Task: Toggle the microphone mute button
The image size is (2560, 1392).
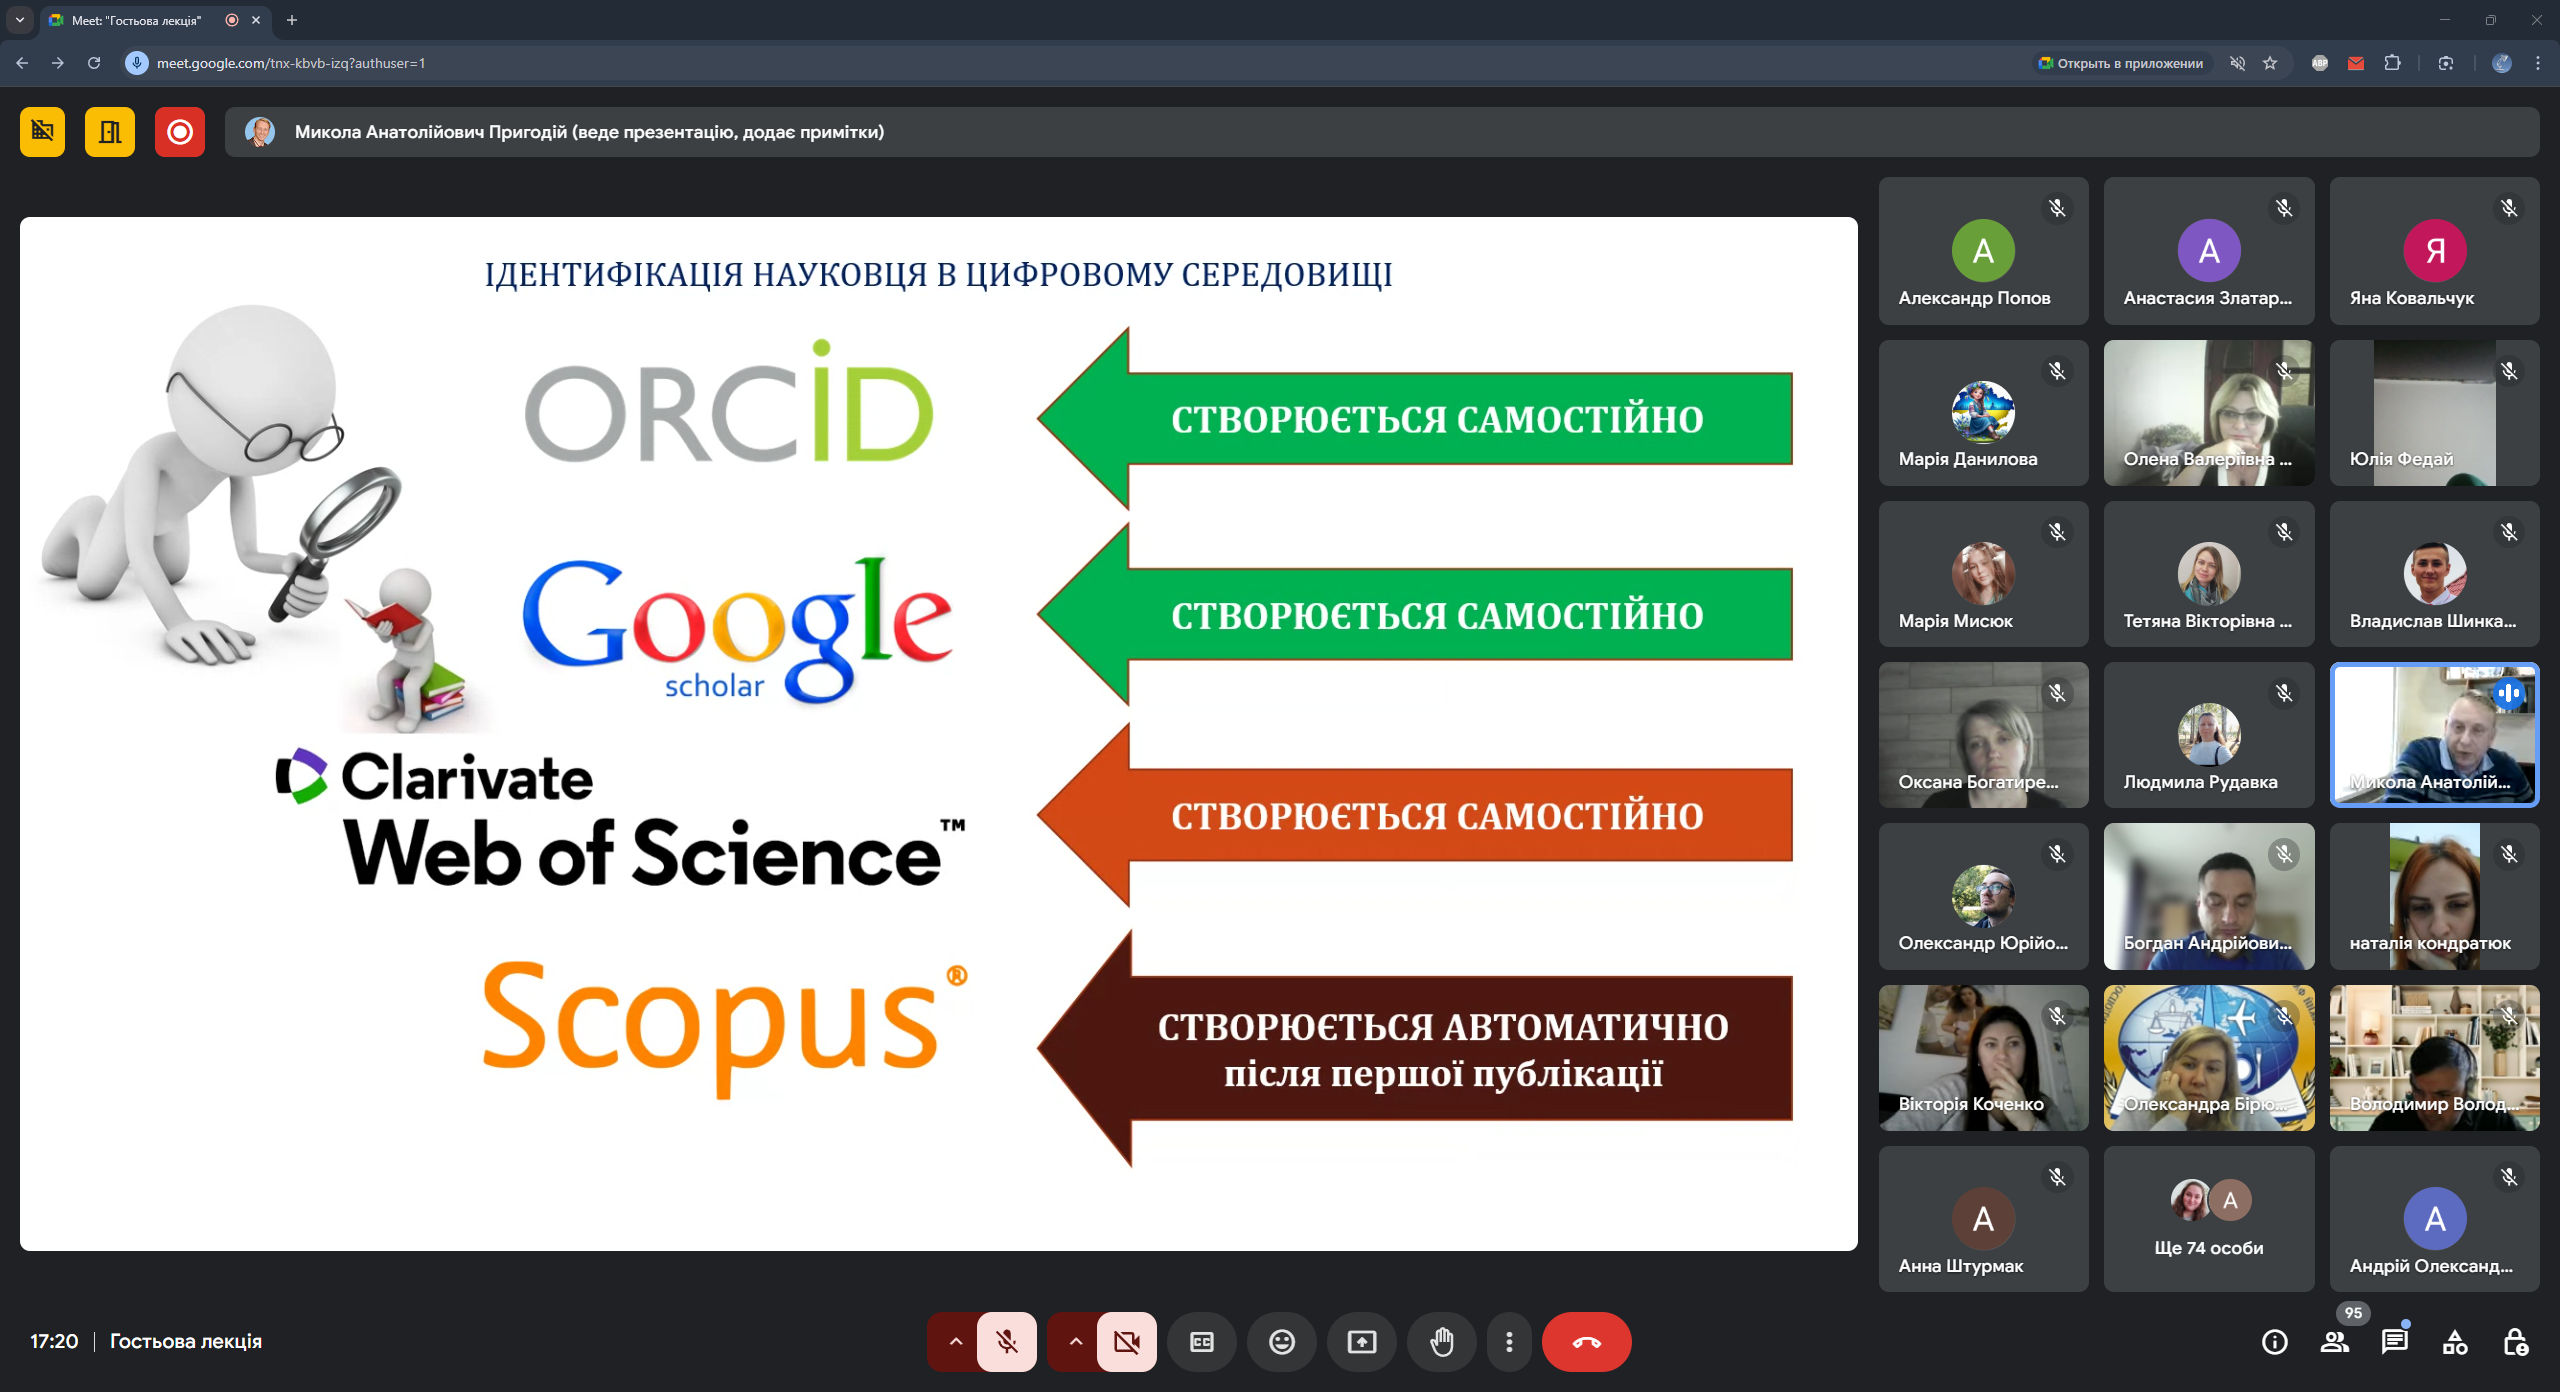Action: click(1006, 1342)
